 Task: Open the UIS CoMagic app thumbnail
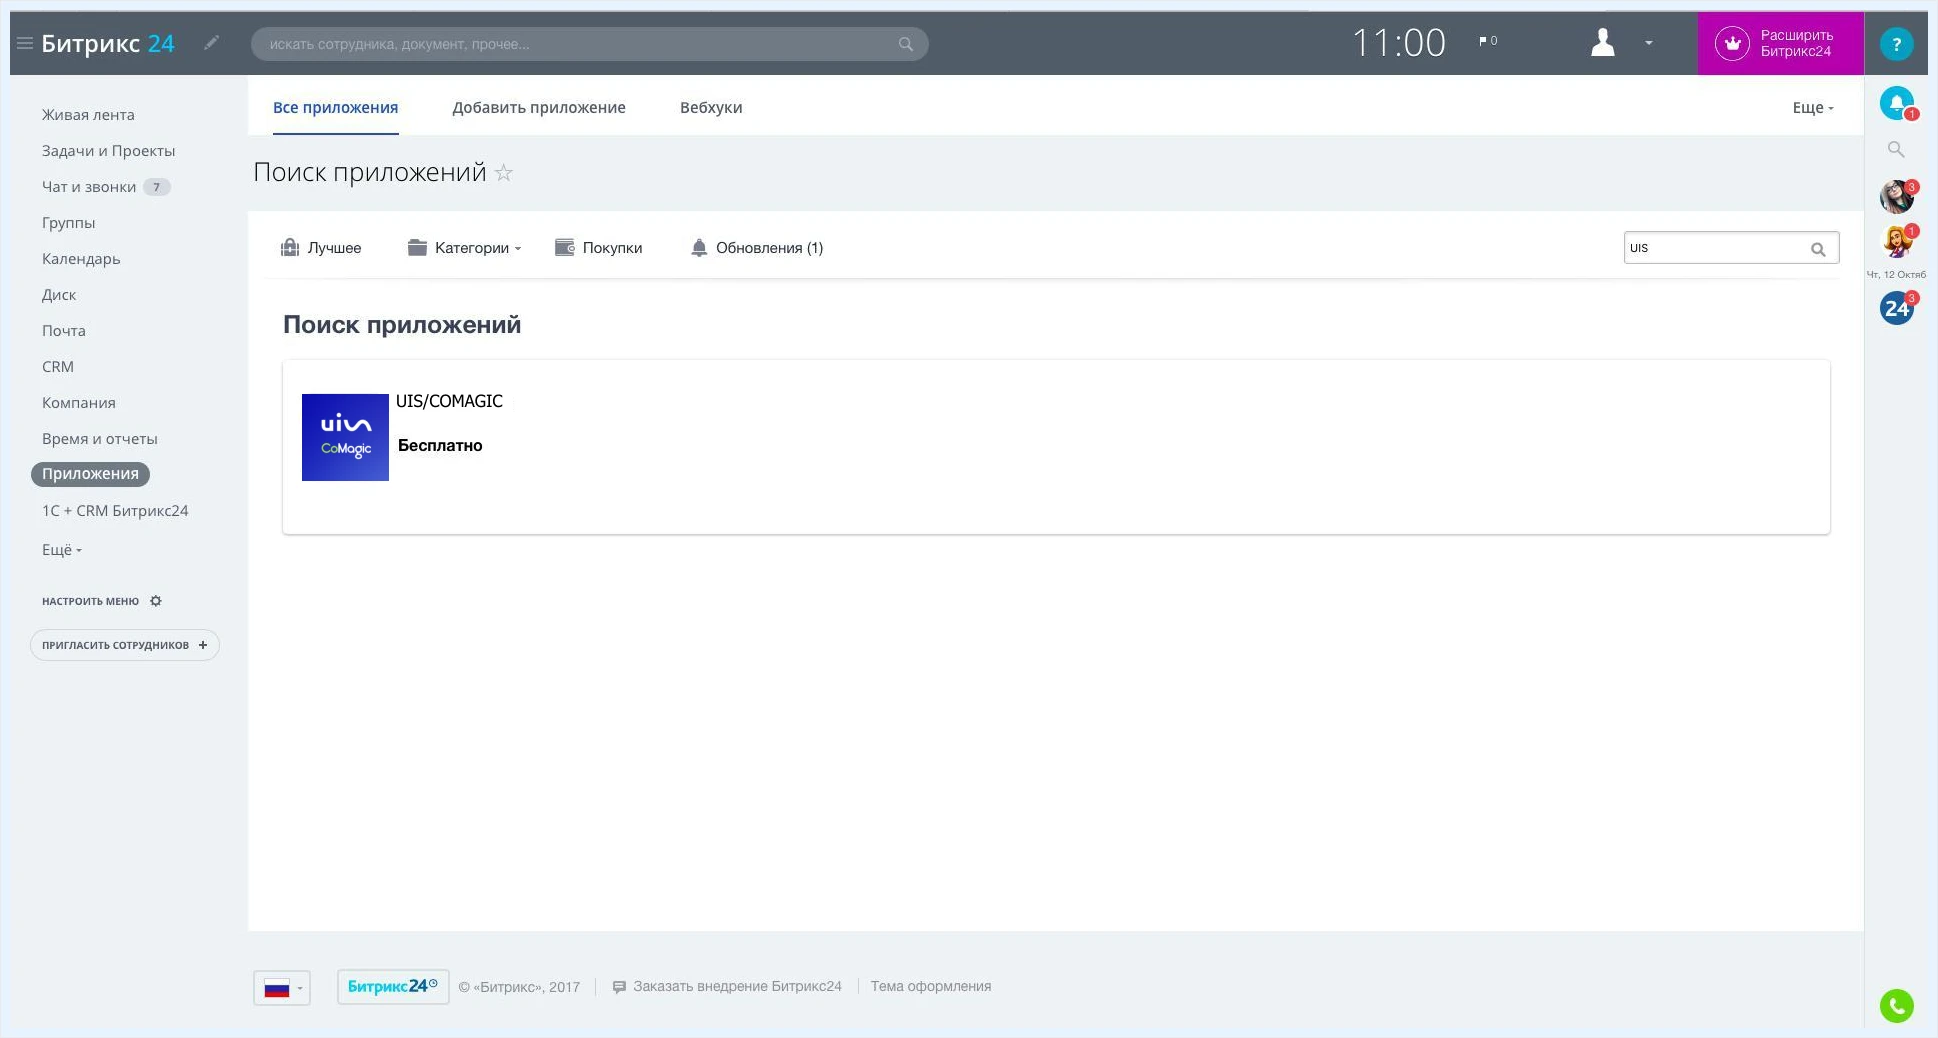coord(345,437)
